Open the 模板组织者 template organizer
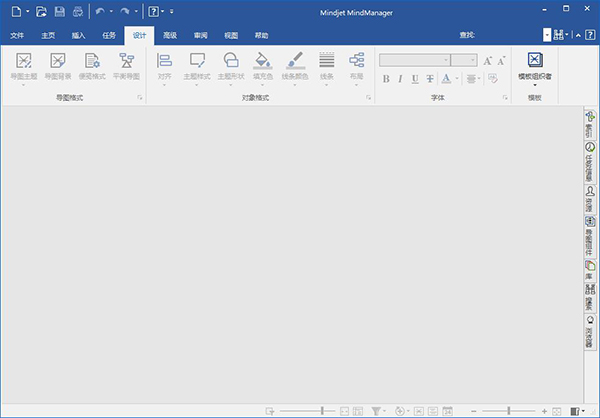Image resolution: width=600 pixels, height=418 pixels. click(x=535, y=68)
